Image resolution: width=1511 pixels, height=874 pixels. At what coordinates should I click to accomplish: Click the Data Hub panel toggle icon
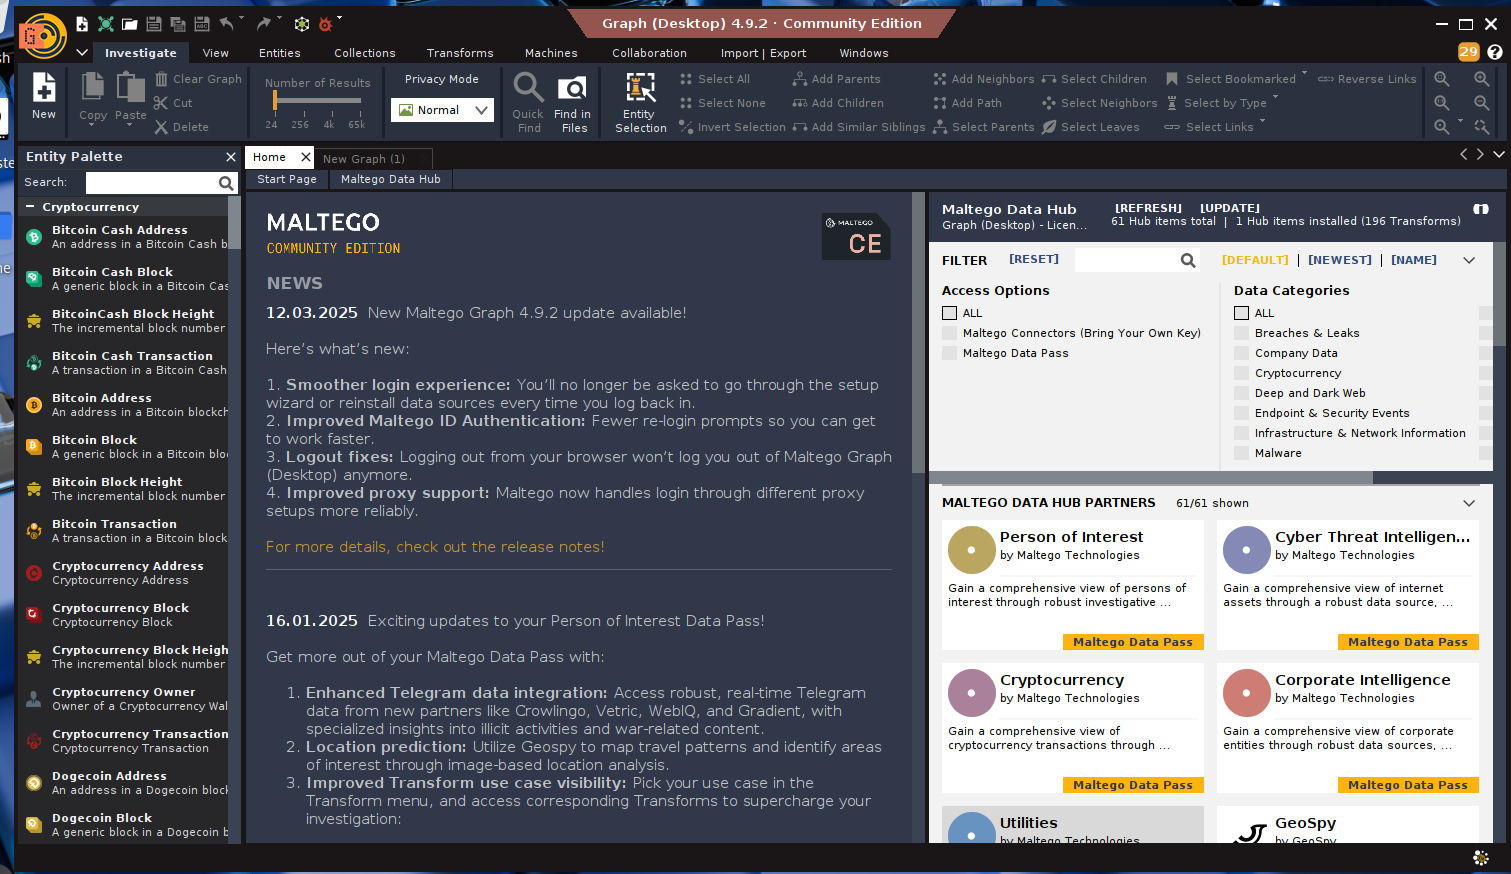pos(1481,209)
